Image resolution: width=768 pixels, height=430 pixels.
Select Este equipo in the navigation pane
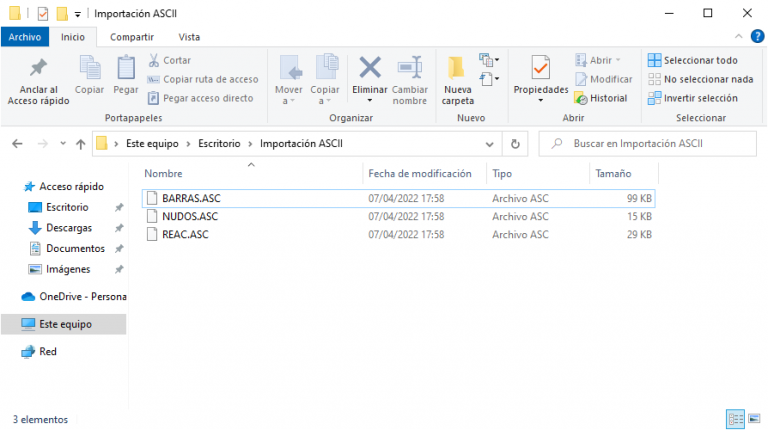[64, 324]
